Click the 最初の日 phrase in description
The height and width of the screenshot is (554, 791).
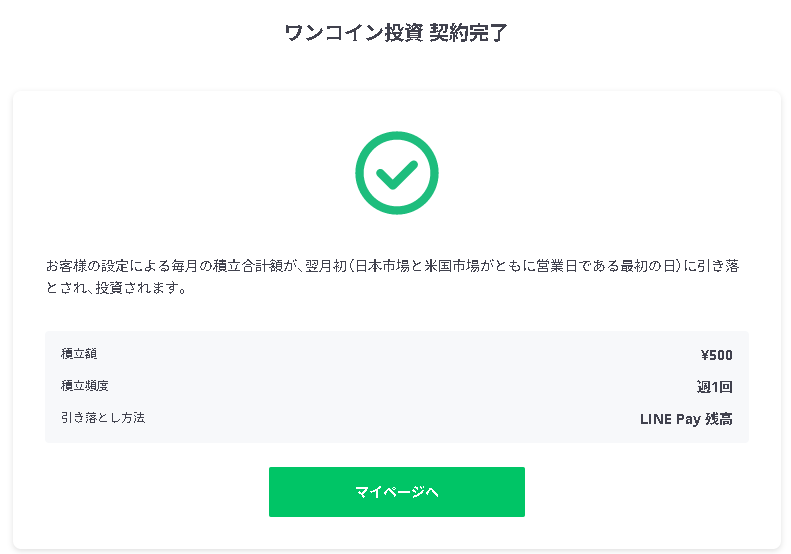tap(648, 266)
